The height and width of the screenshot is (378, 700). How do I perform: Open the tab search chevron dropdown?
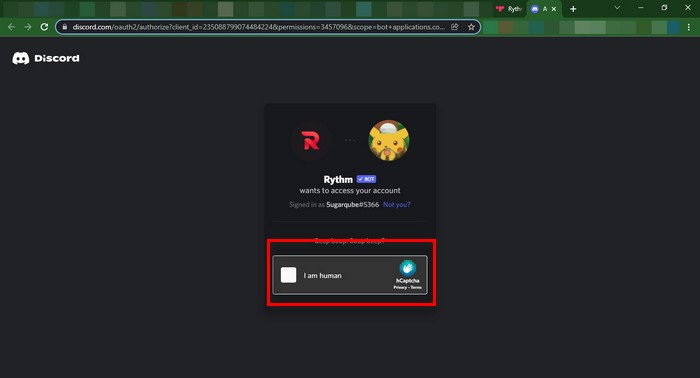click(617, 8)
